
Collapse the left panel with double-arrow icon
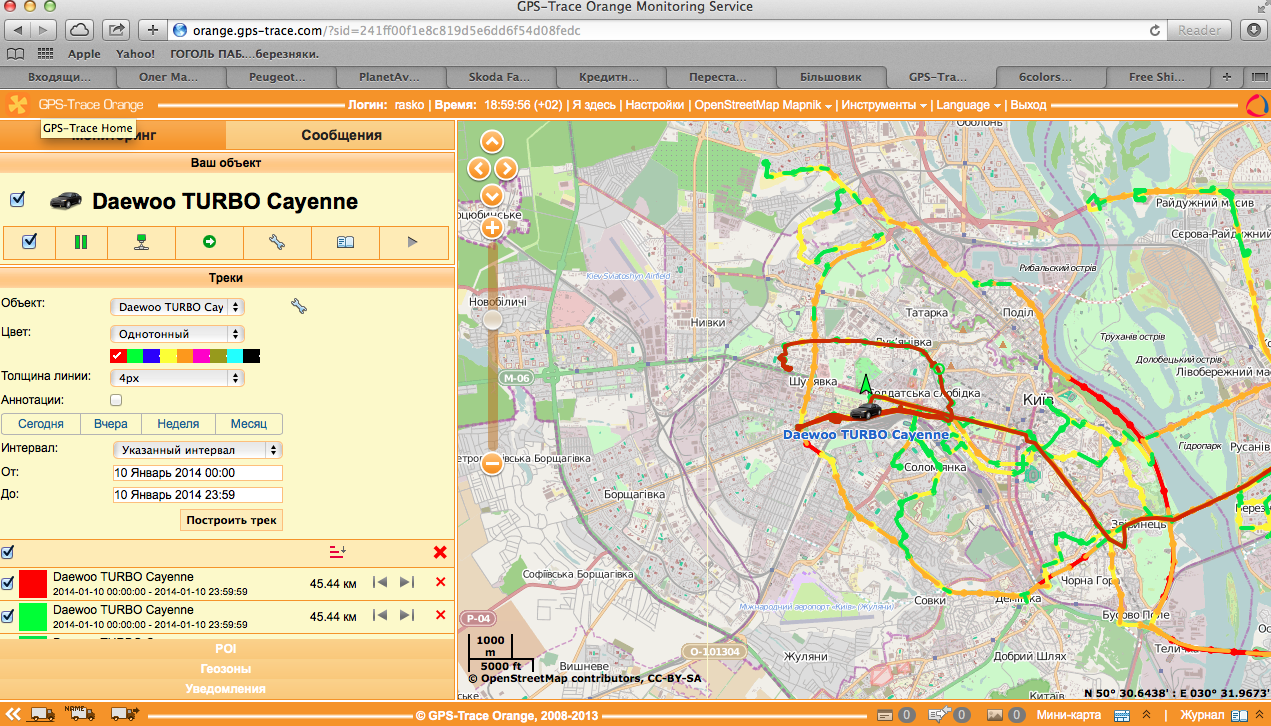14,714
